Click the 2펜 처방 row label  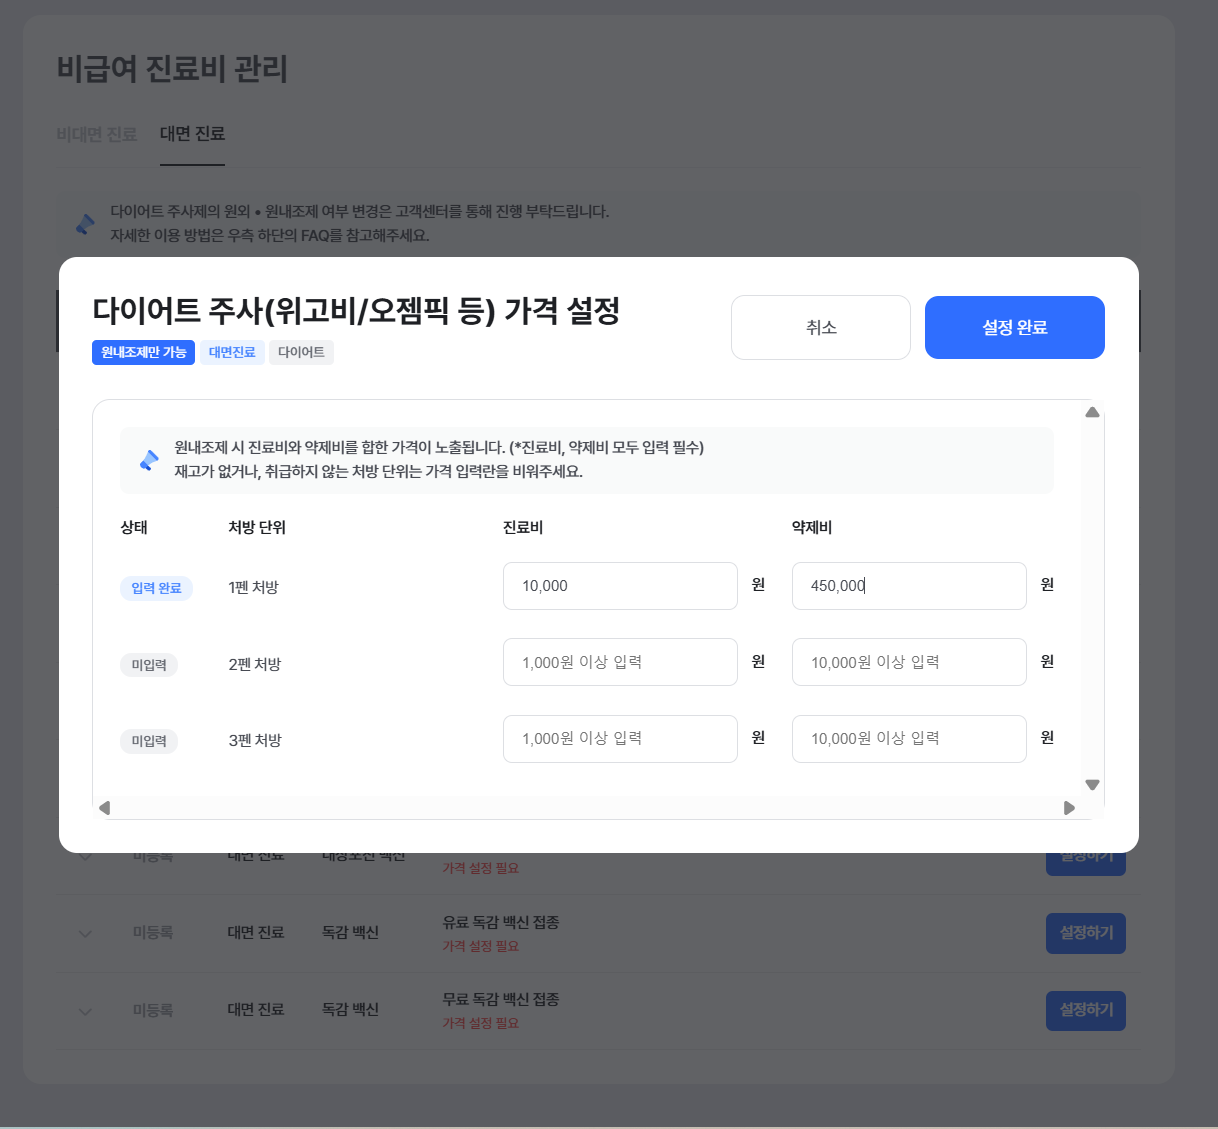click(x=255, y=664)
